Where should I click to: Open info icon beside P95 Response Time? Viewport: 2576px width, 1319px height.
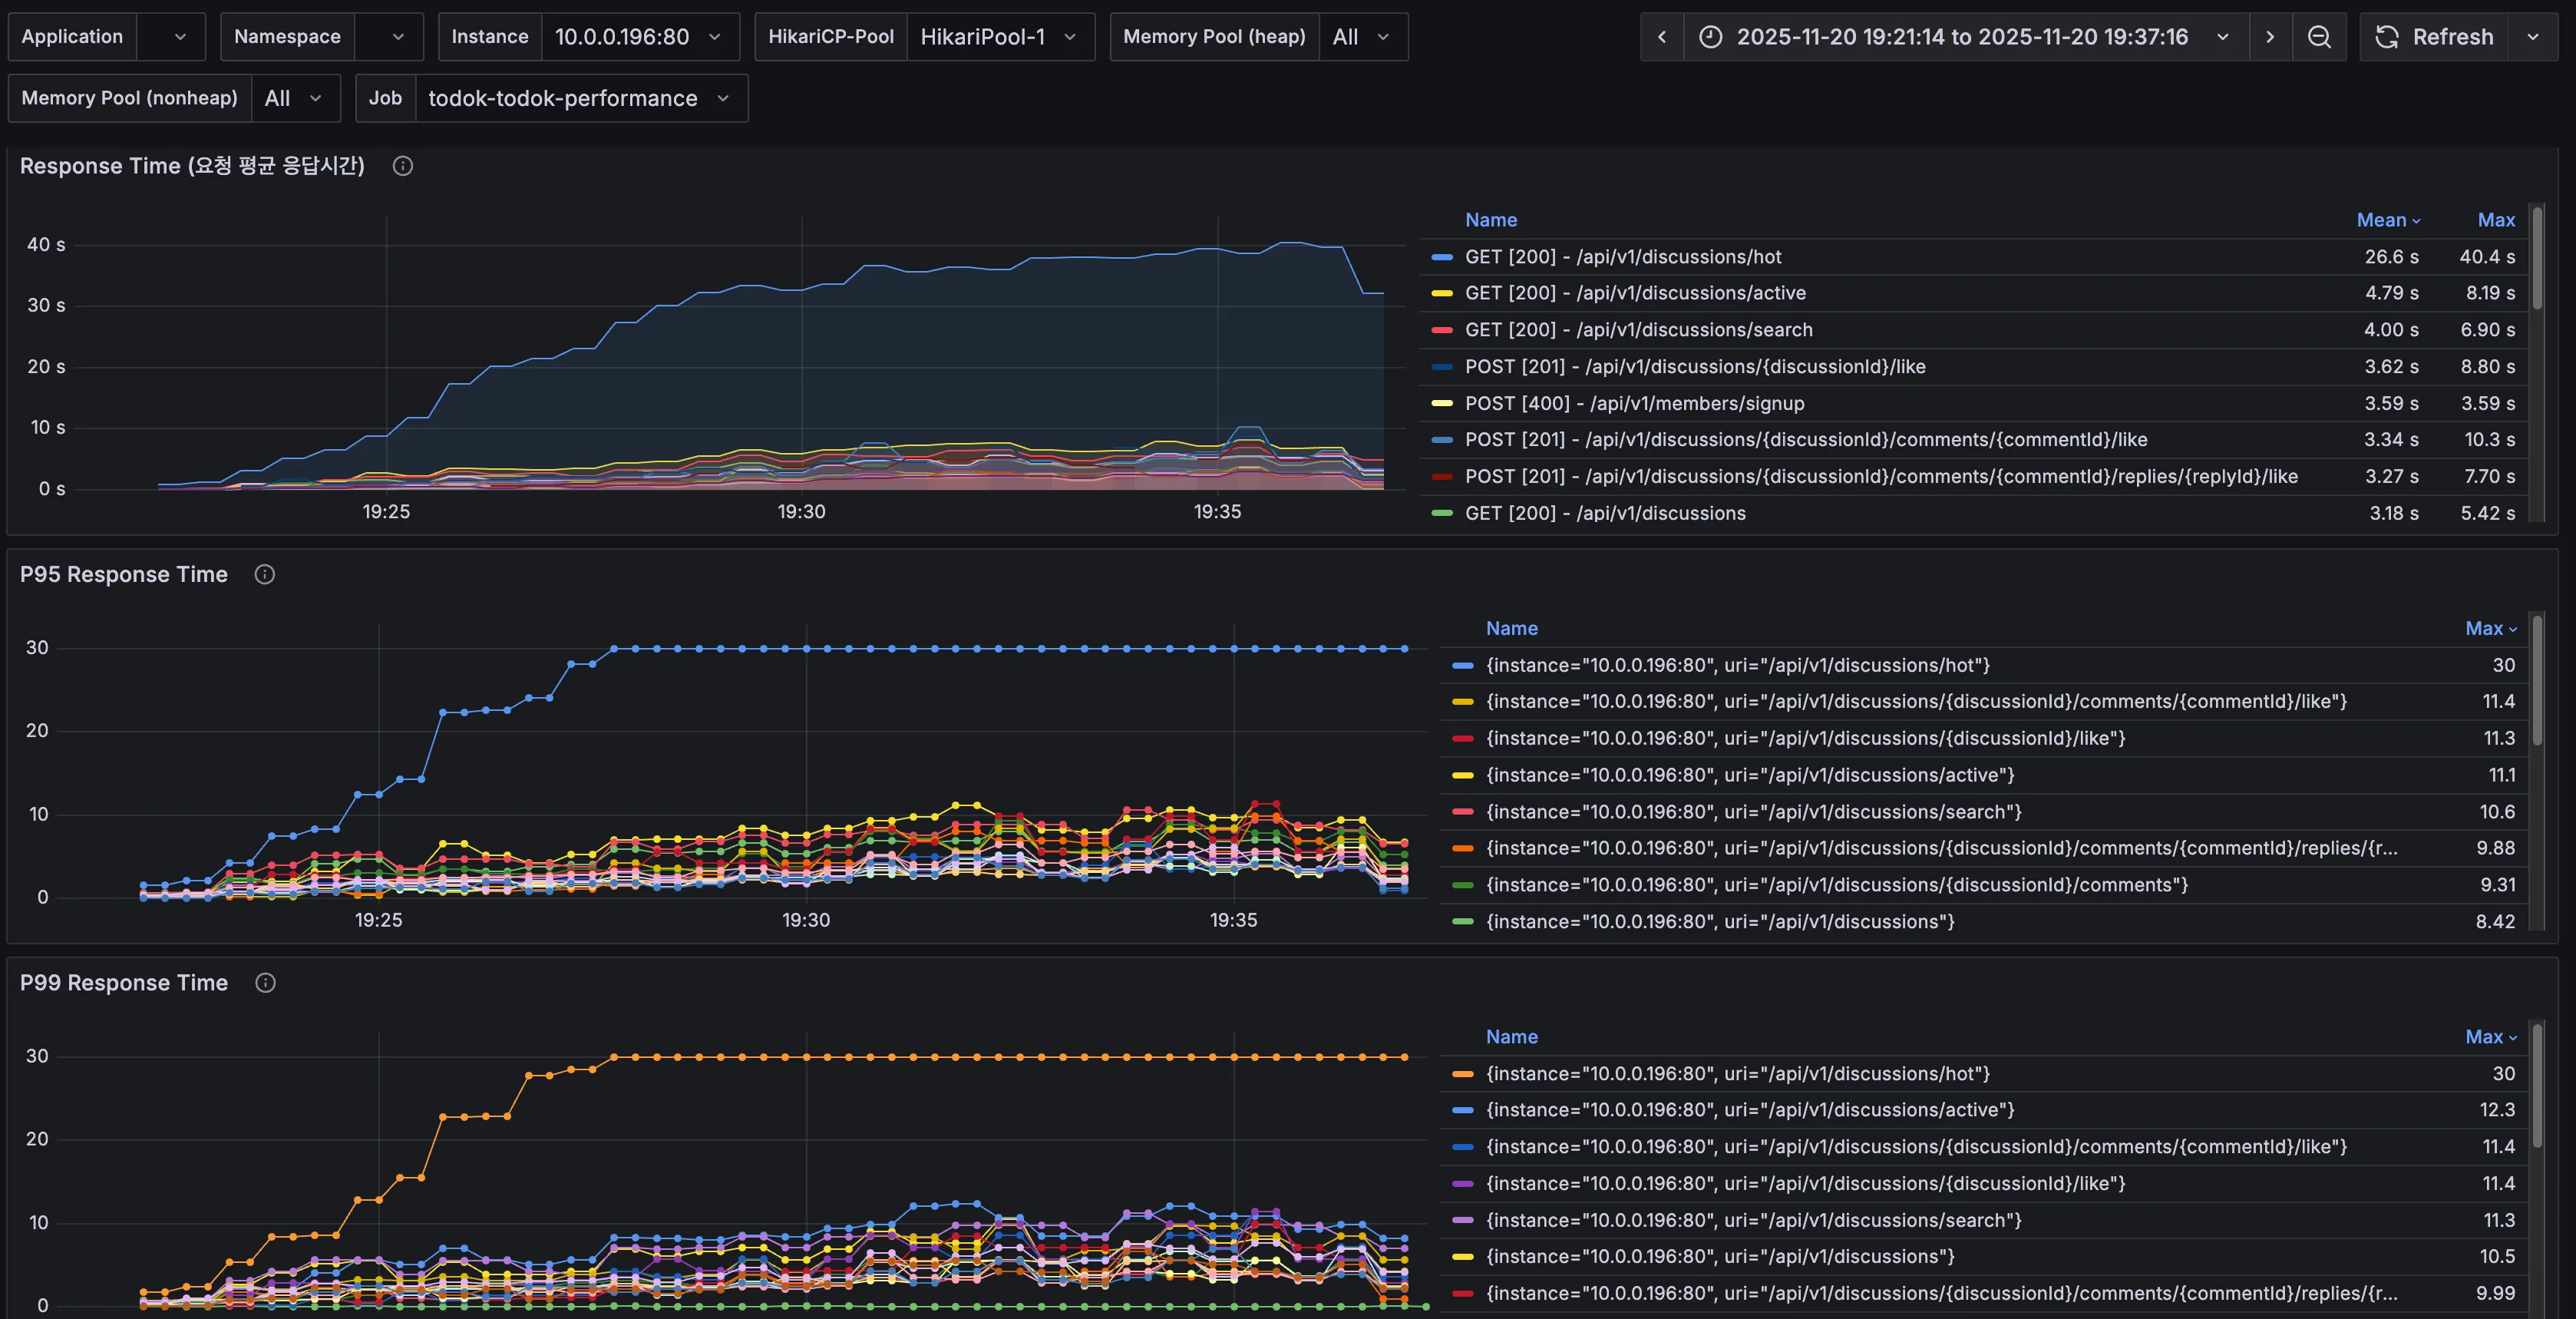click(265, 574)
